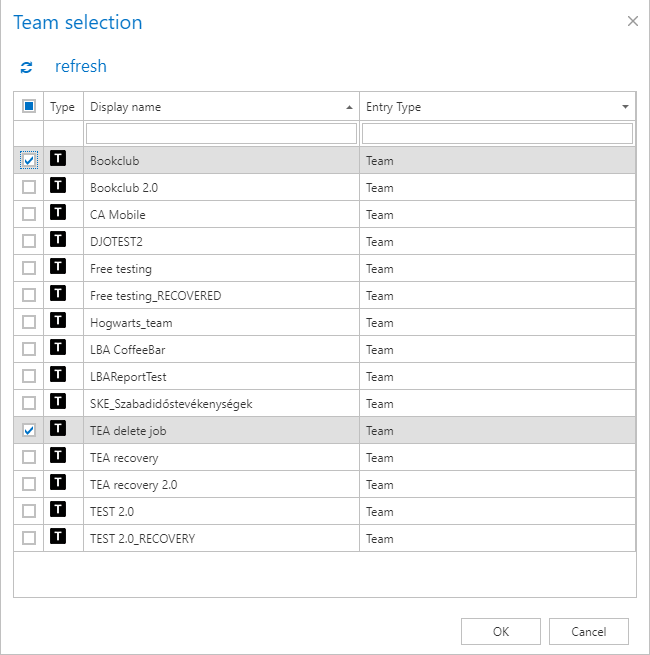Open the Entry Type column dropdown arrow
The height and width of the screenshot is (655, 650).
click(625, 107)
